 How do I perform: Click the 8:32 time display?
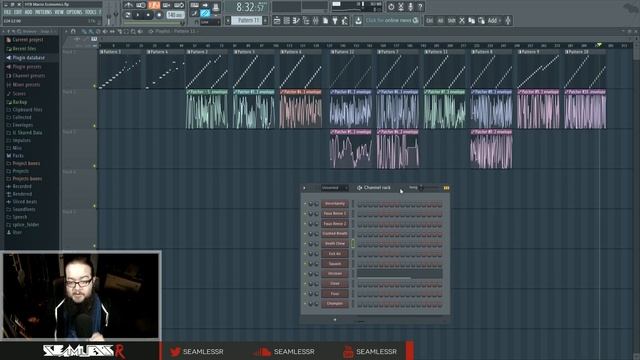point(250,7)
